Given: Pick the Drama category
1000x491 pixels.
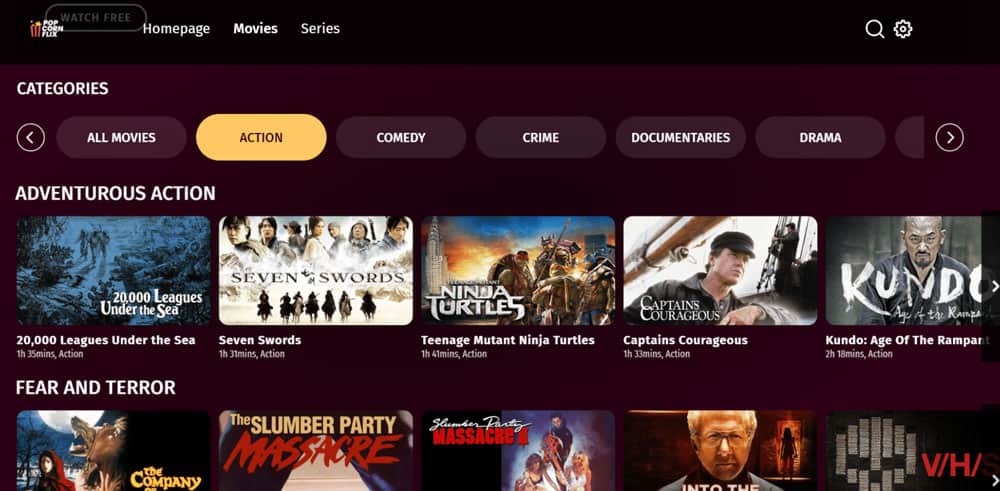Looking at the screenshot, I should (820, 137).
